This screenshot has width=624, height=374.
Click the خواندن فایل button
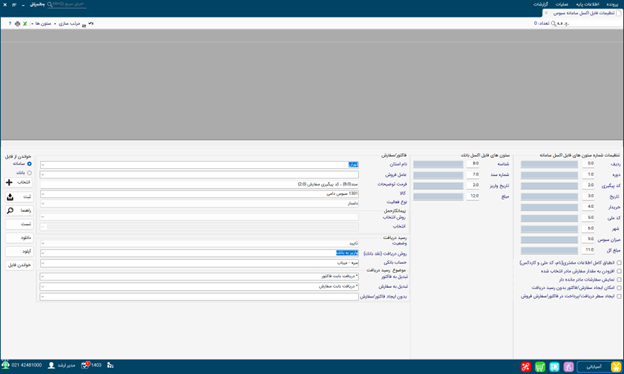pyautogui.click(x=19, y=265)
